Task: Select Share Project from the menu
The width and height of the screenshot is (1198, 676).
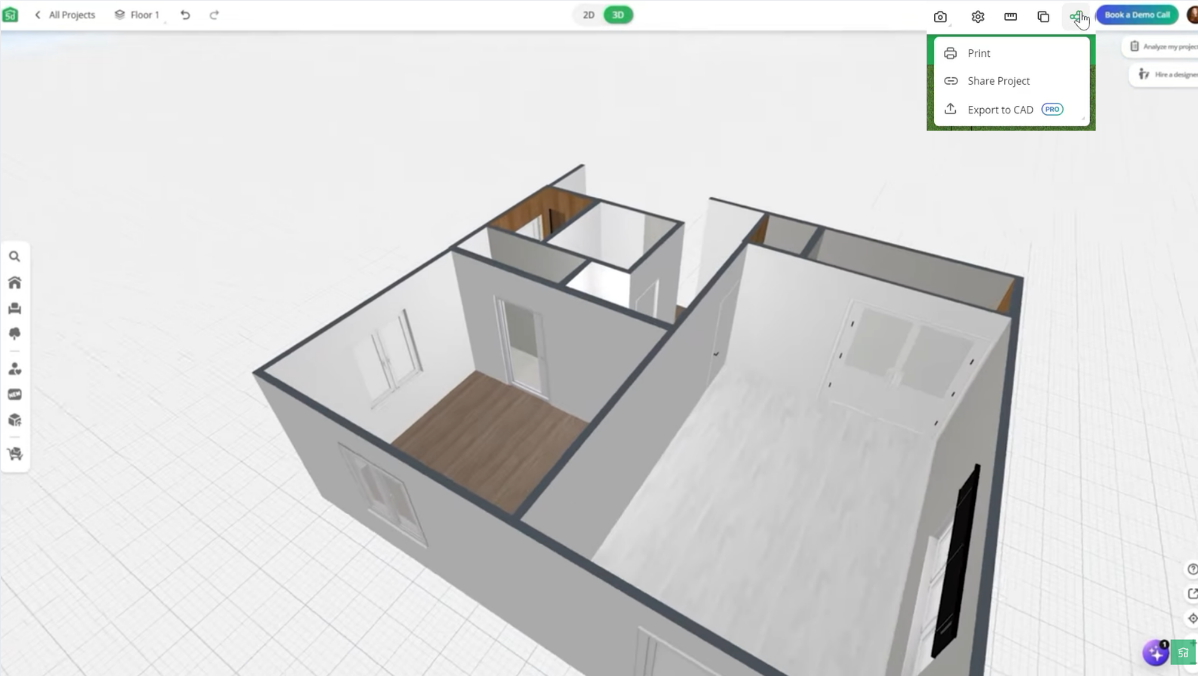Action: pos(998,81)
